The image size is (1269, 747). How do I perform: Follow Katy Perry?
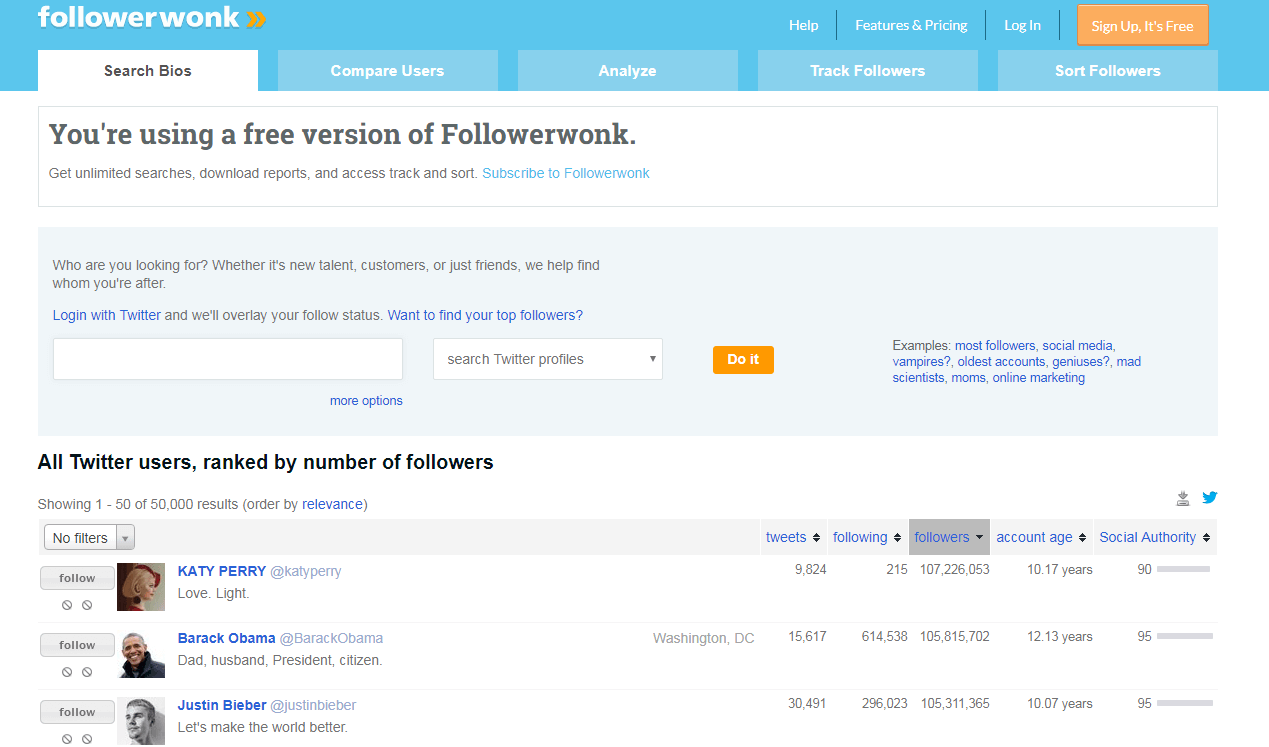tap(77, 578)
